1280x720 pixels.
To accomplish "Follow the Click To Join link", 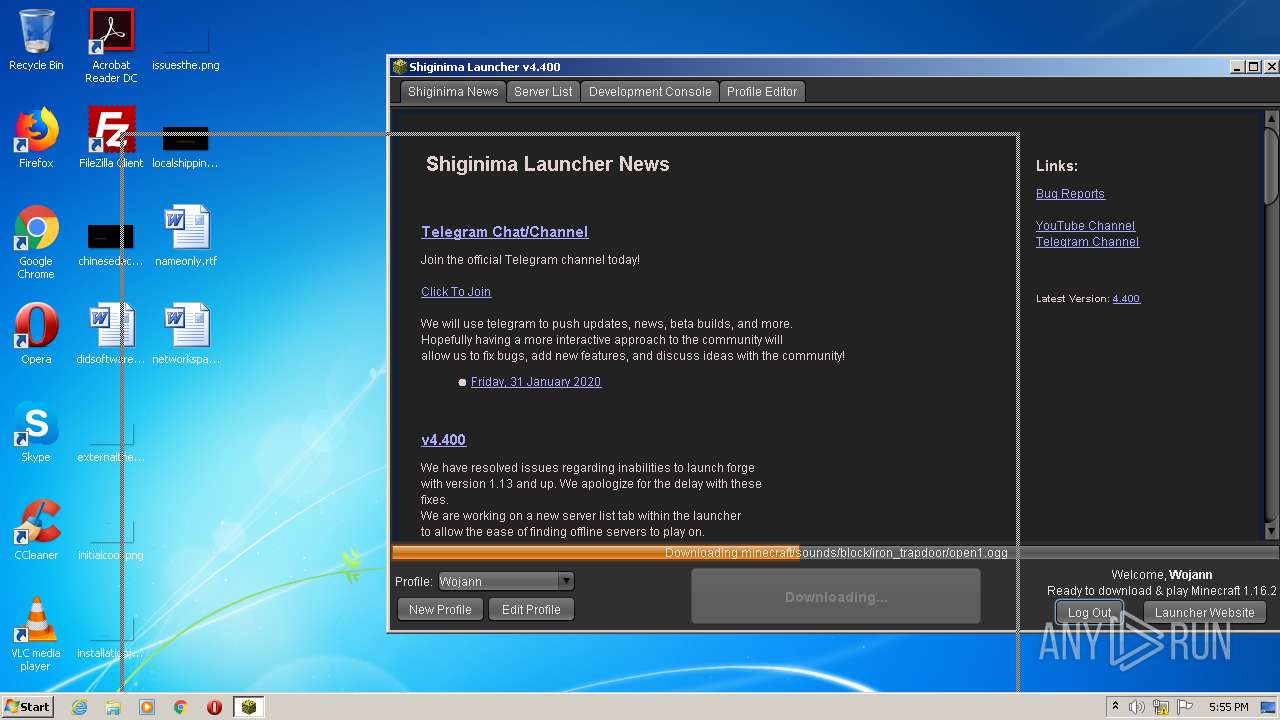I will 456,292.
